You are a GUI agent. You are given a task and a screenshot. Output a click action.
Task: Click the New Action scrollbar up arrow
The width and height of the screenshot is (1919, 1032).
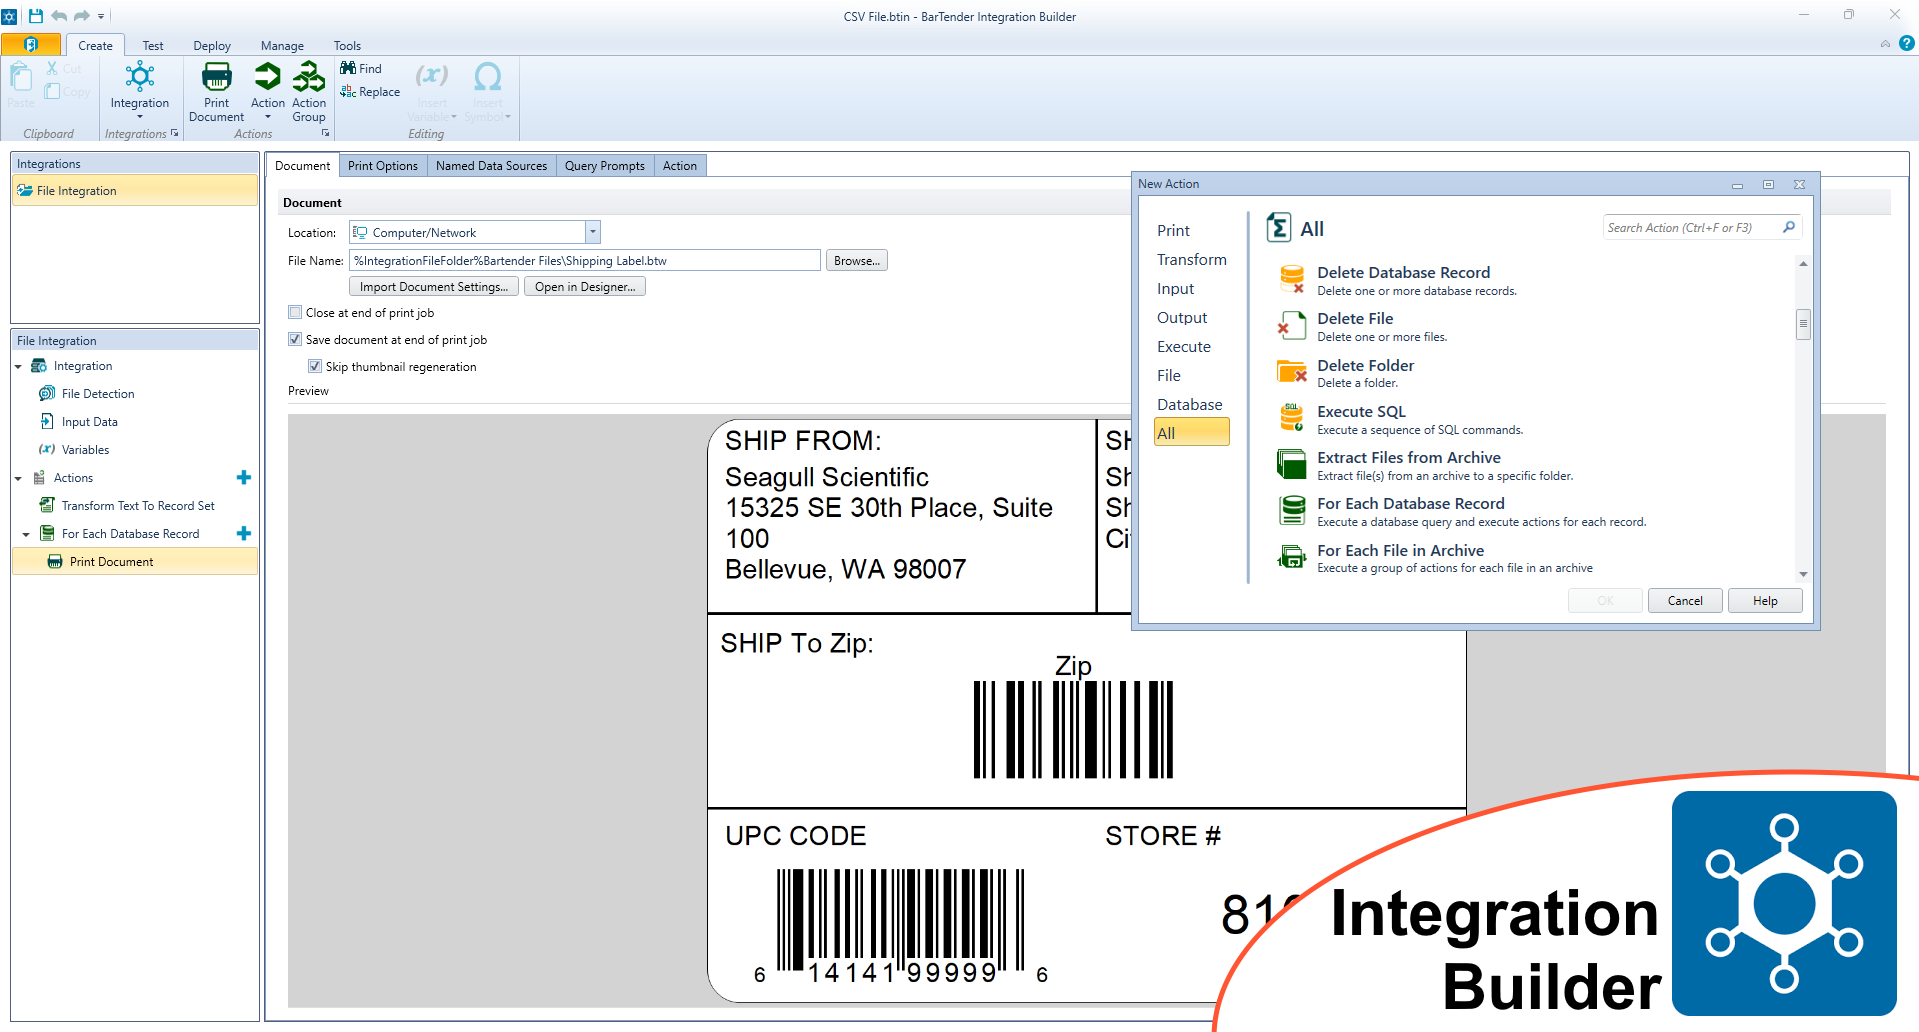point(1803,263)
